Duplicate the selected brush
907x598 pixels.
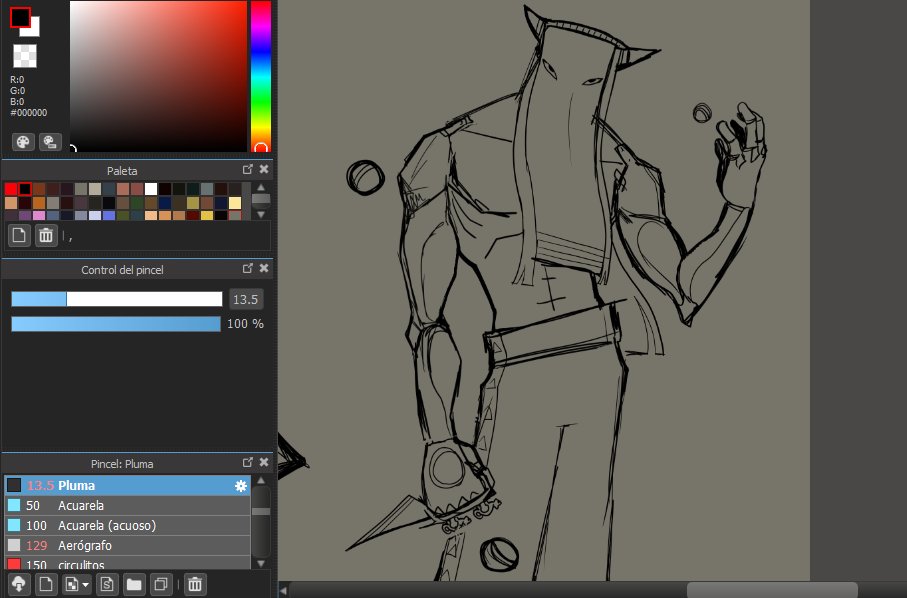tap(161, 584)
